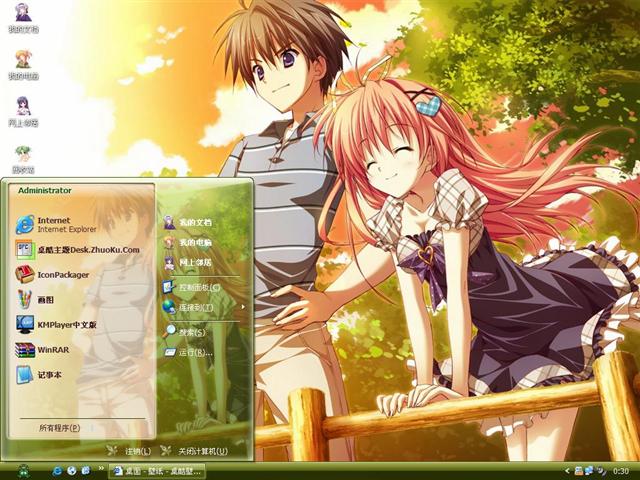Open 画图 paint program in Start menu
This screenshot has width=640, height=480.
pos(35,300)
